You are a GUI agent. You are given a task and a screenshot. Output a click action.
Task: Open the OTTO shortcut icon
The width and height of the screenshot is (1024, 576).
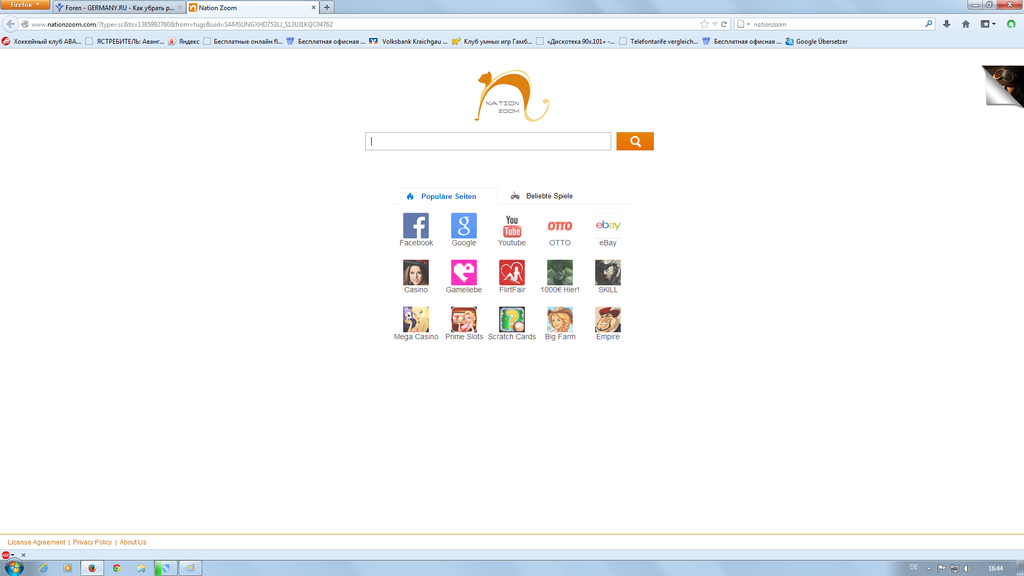(560, 225)
